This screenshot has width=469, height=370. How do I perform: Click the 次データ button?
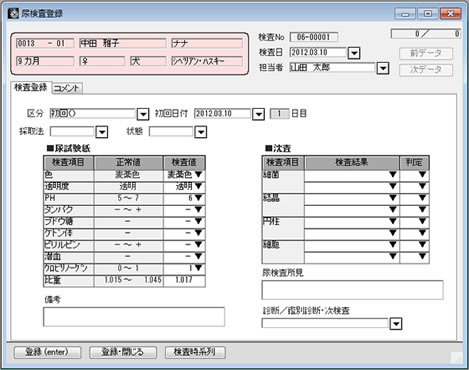point(426,70)
